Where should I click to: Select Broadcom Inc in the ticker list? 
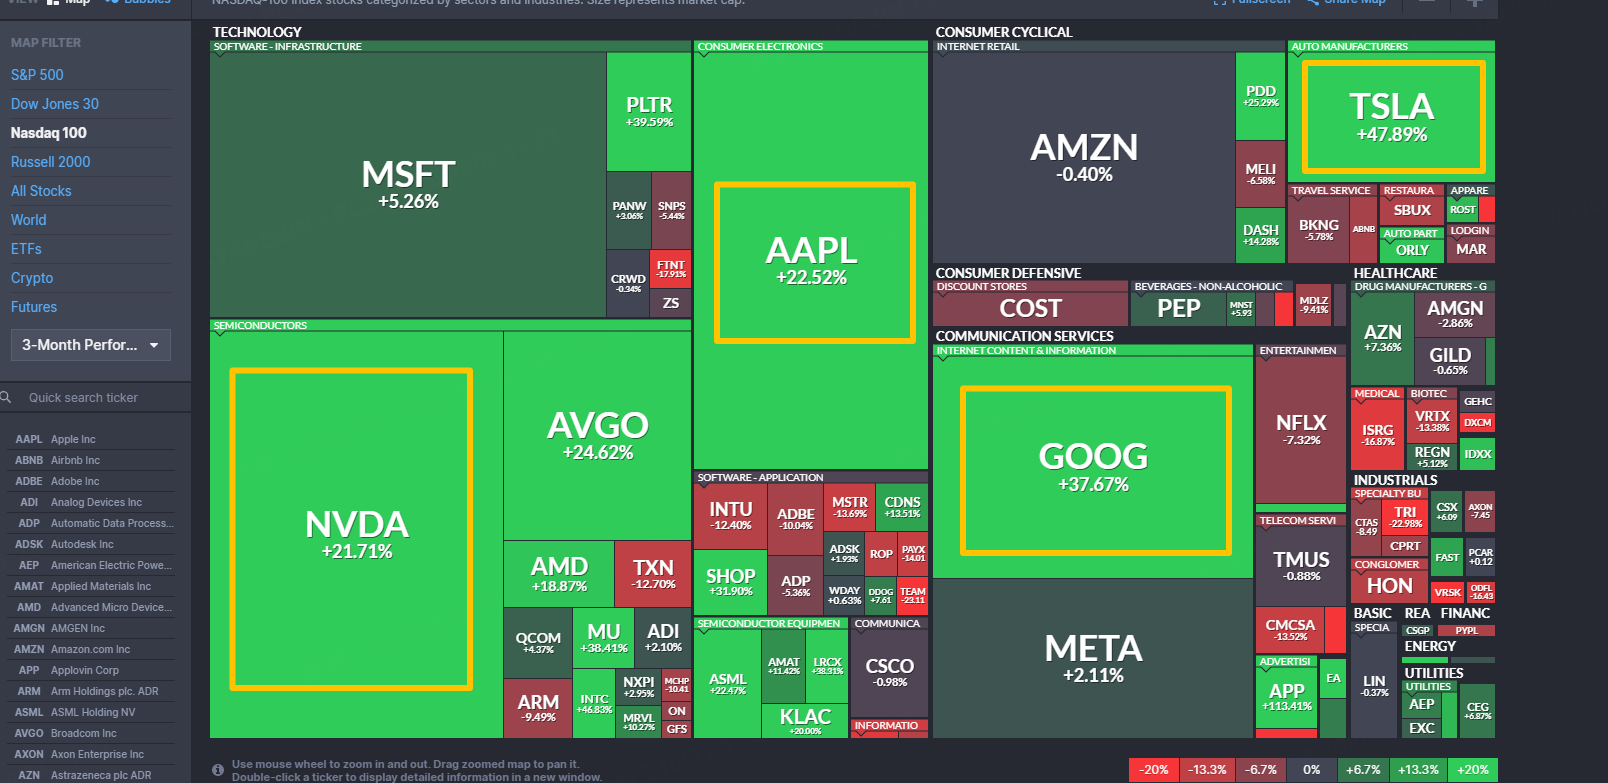click(83, 733)
